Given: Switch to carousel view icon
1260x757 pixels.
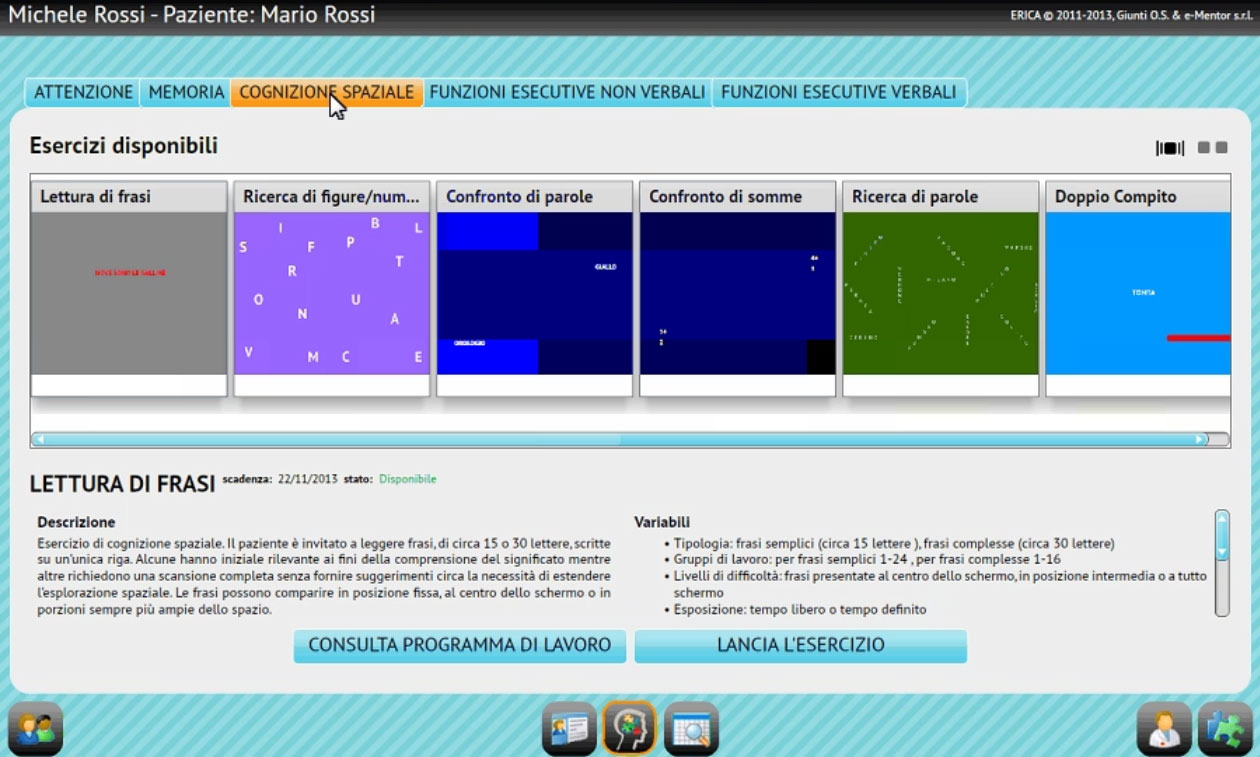Looking at the screenshot, I should click(x=1169, y=148).
